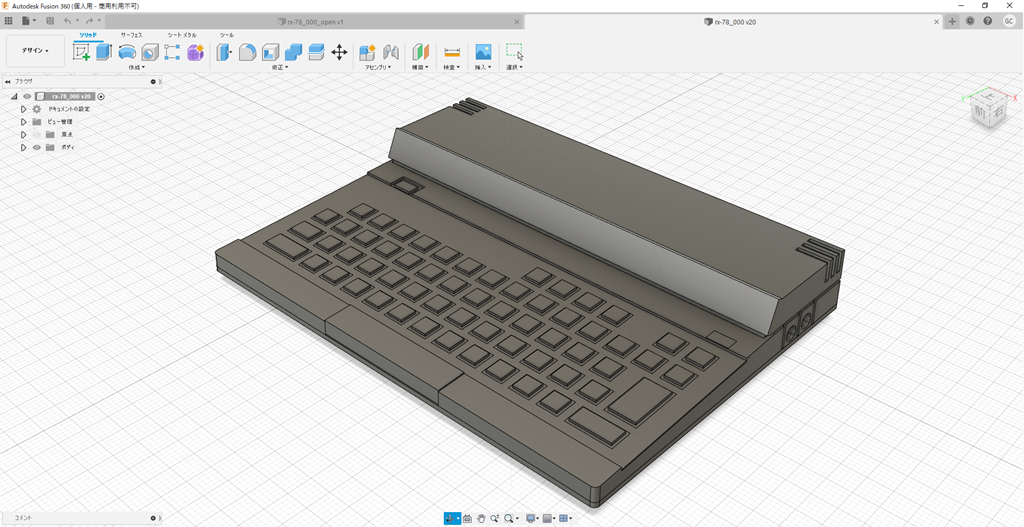1024x527 pixels.
Task: Select the Create Sketch tool
Action: tap(81, 52)
